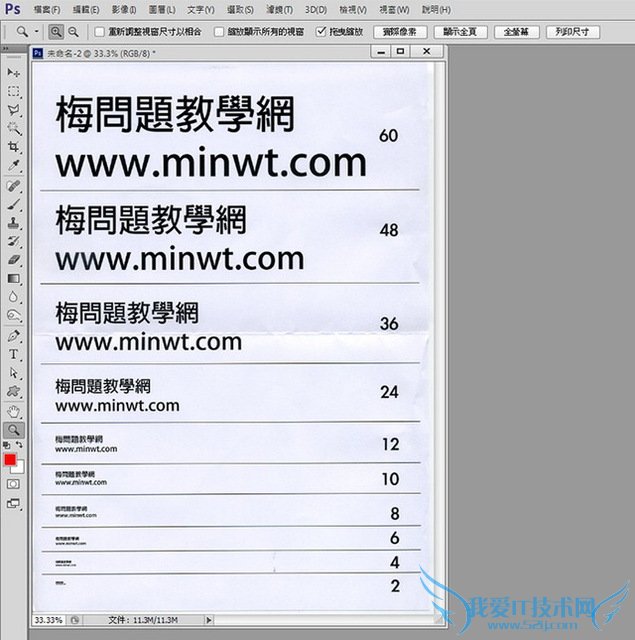This screenshot has width=635, height=640.
Task: Enable zoom all windows checkbox
Action: point(219,32)
